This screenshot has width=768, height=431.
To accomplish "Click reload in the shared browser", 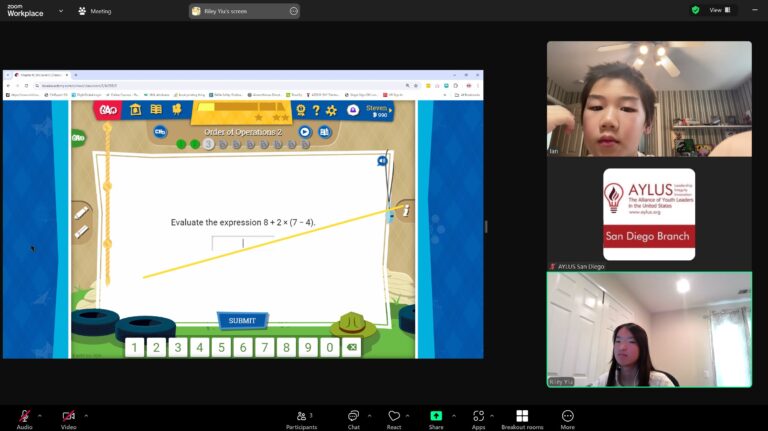I will [26, 85].
